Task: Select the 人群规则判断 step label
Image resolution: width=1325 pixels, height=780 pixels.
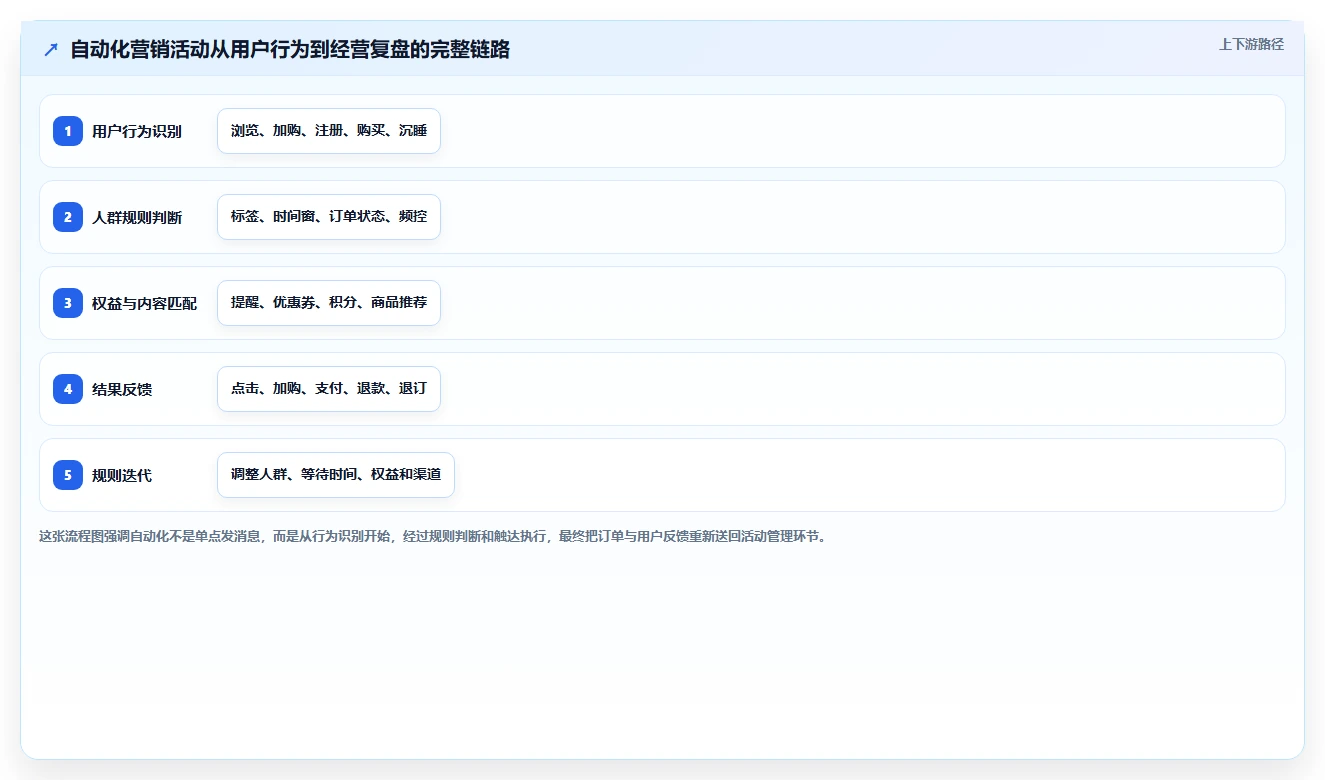Action: 137,217
